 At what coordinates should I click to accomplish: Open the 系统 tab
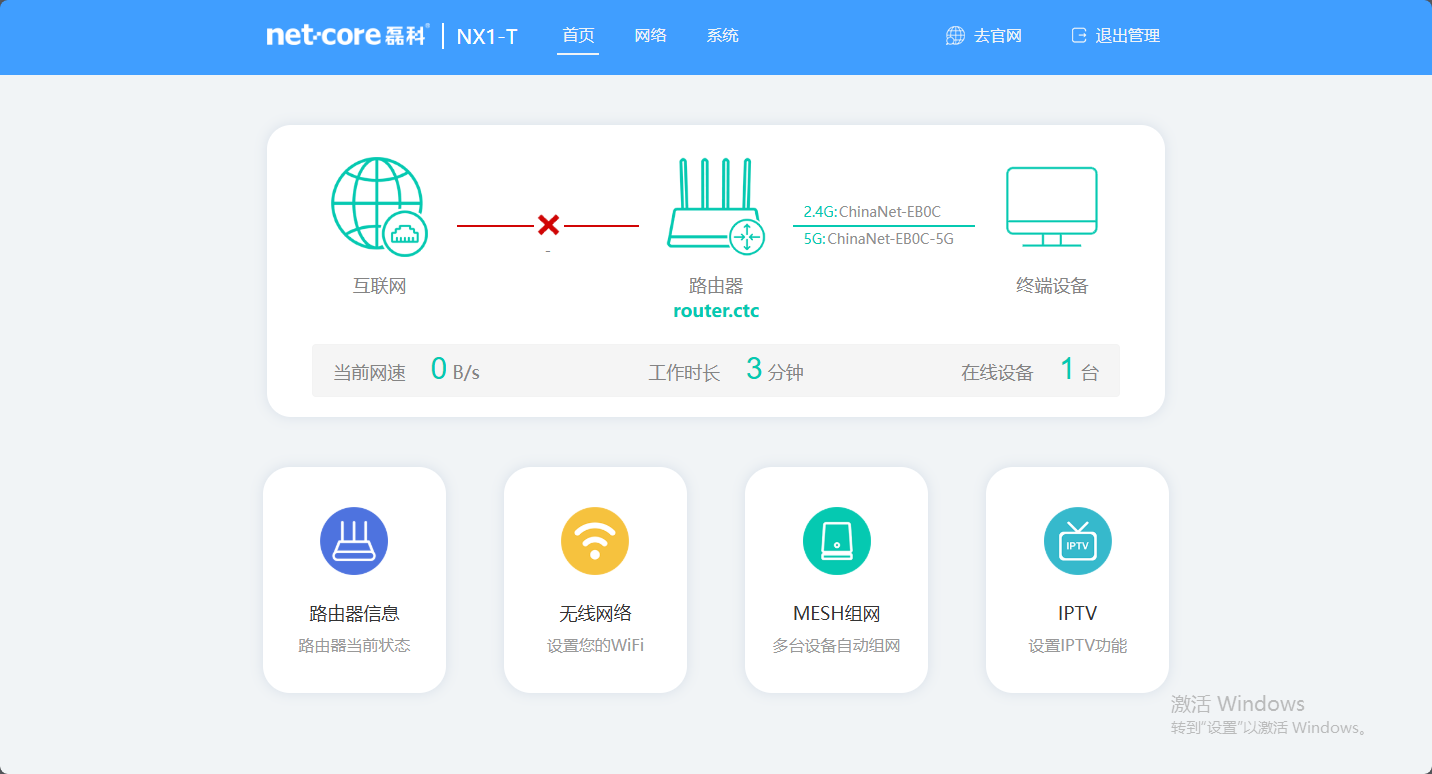tap(722, 35)
